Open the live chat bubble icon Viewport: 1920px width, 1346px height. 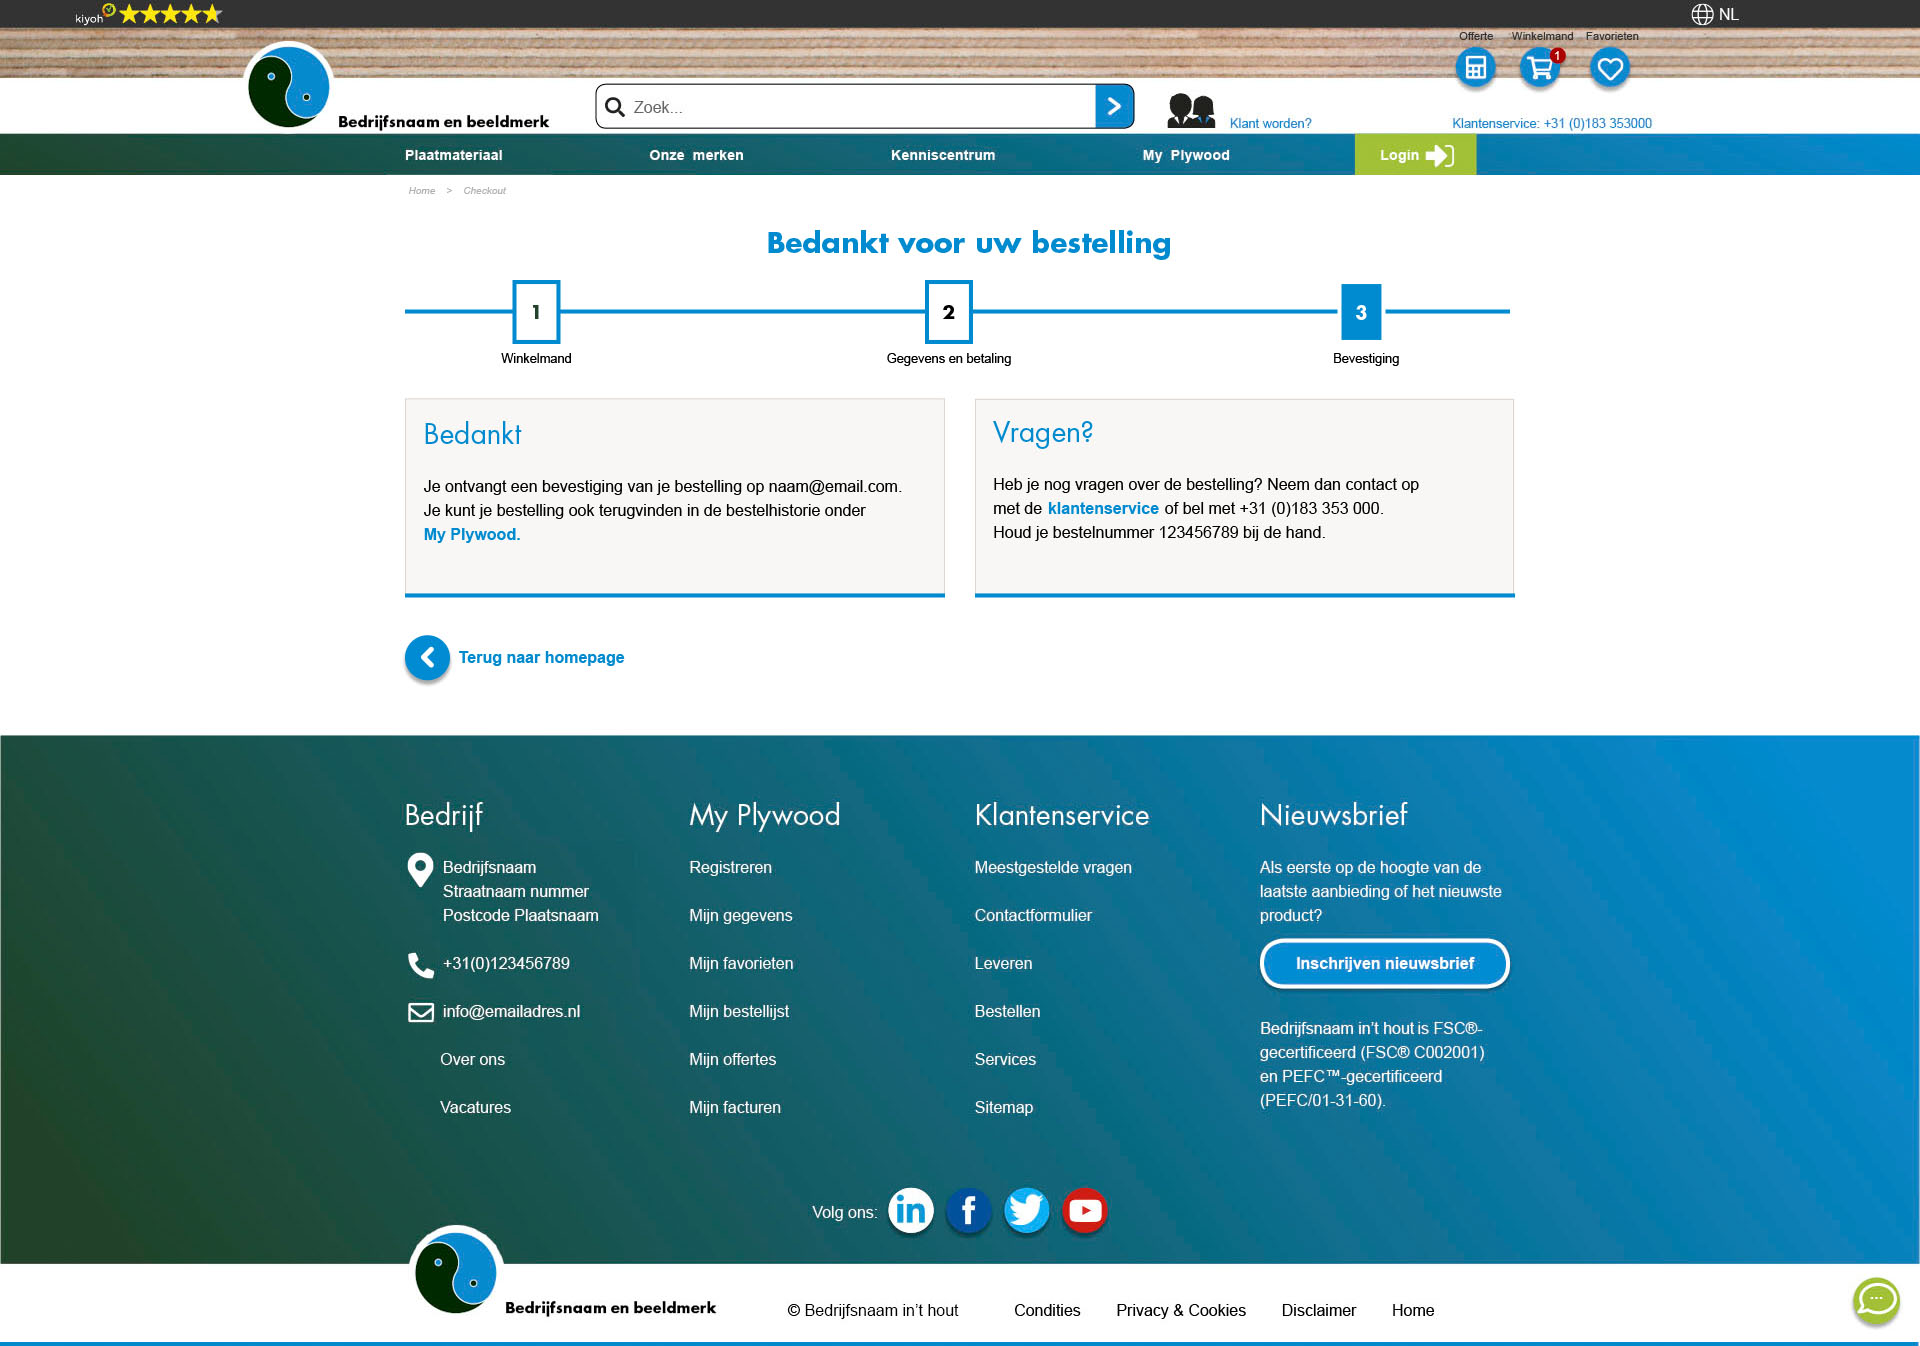click(x=1876, y=1300)
